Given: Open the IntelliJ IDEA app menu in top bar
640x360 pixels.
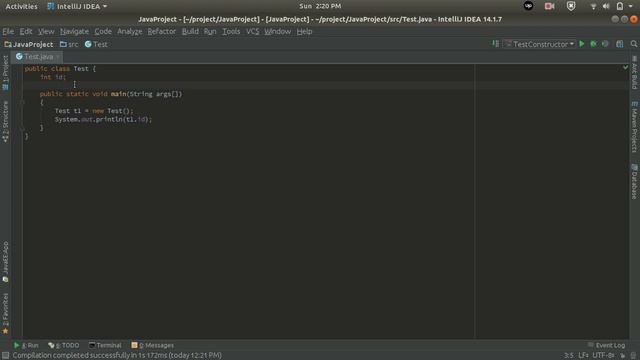Looking at the screenshot, I should coord(77,6).
